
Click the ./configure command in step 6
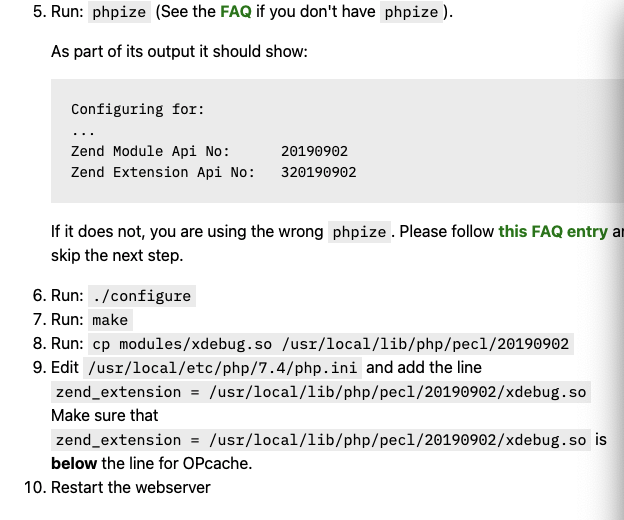pyautogui.click(x=142, y=296)
